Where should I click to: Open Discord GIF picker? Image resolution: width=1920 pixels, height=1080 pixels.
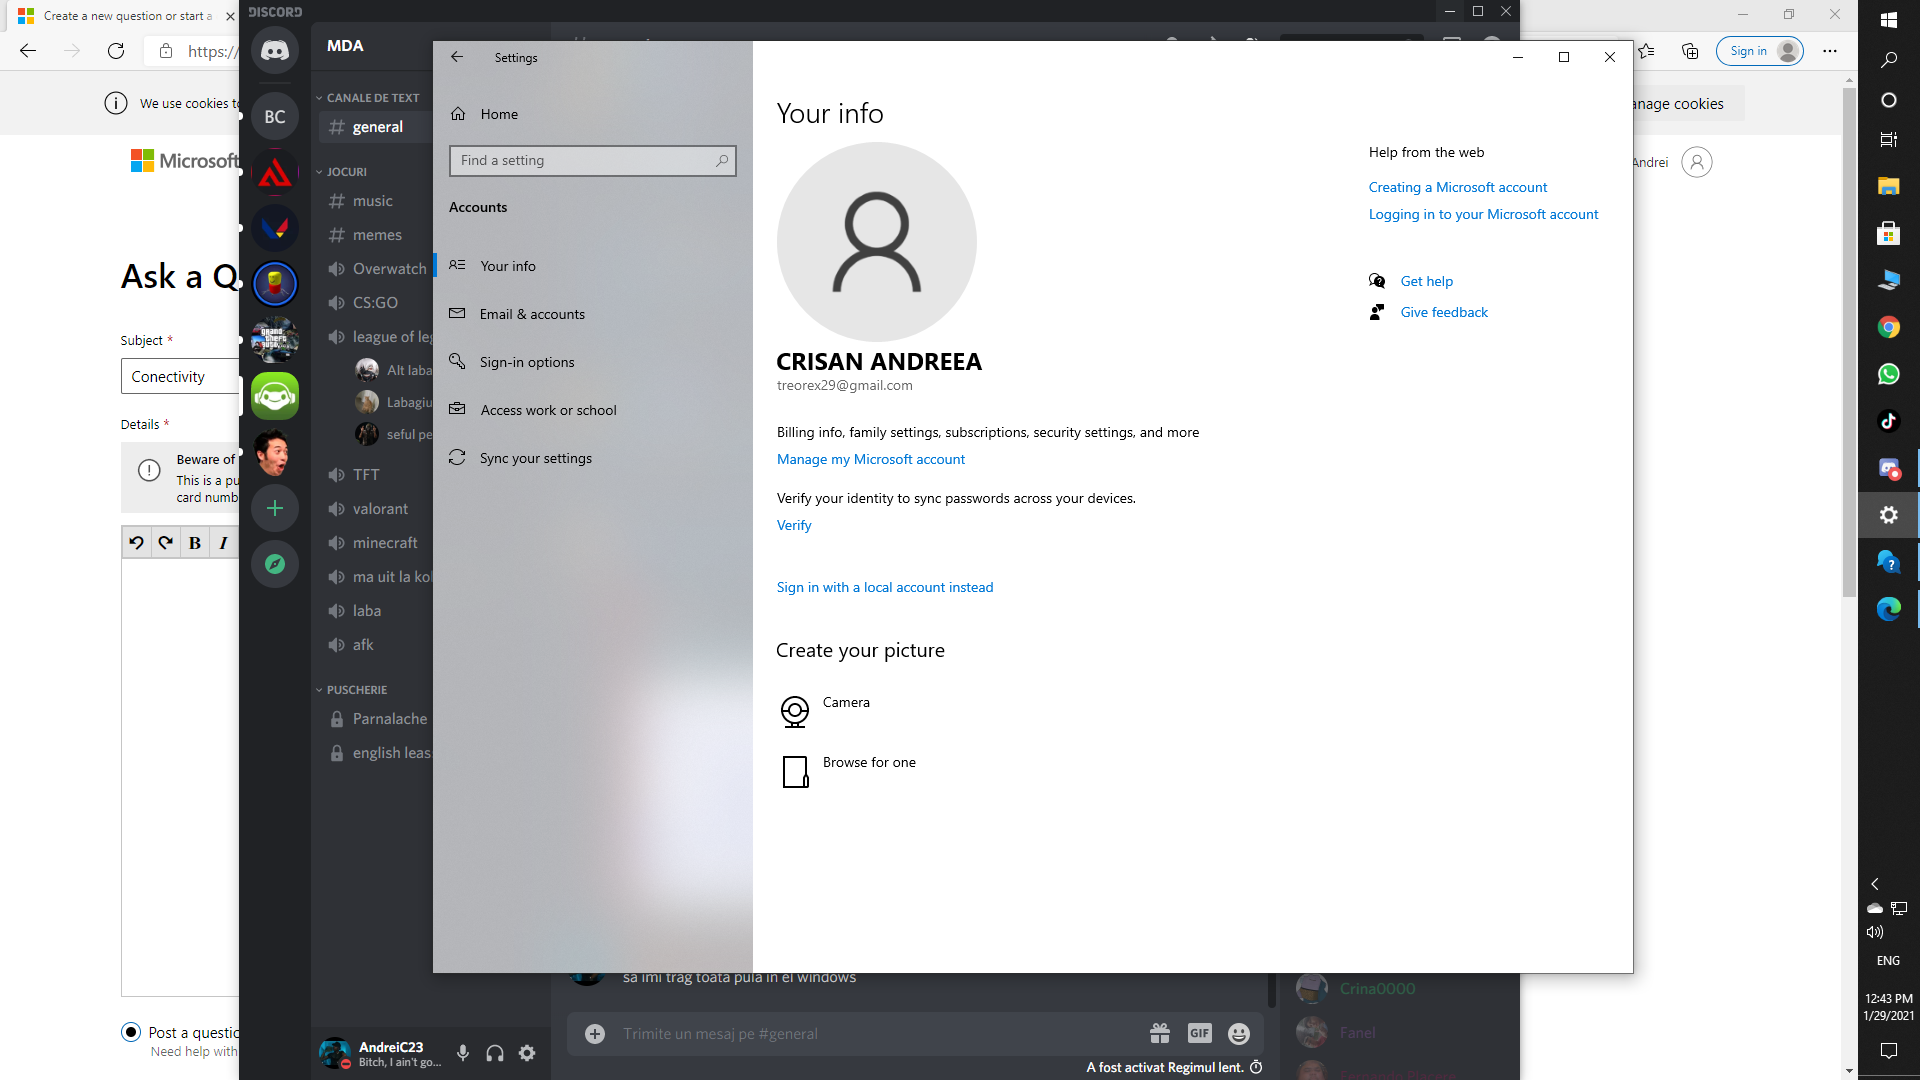[1199, 1034]
